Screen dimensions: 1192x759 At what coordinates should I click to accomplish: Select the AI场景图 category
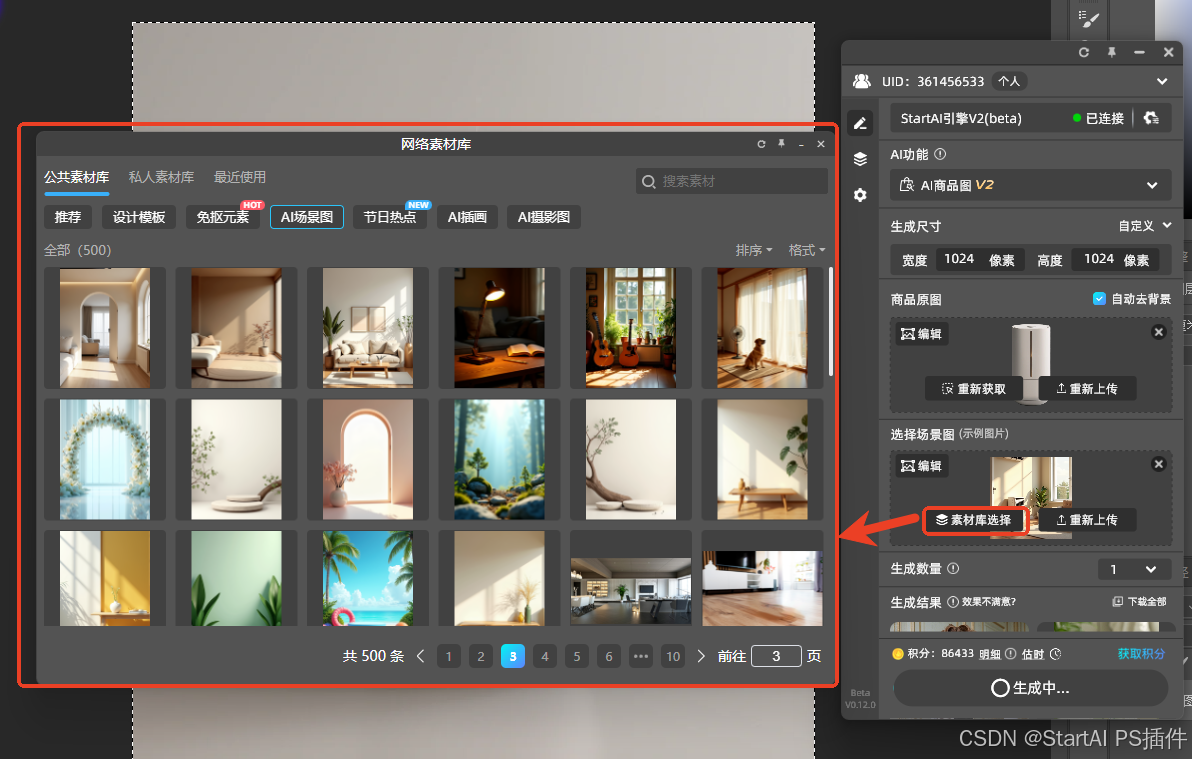click(307, 217)
